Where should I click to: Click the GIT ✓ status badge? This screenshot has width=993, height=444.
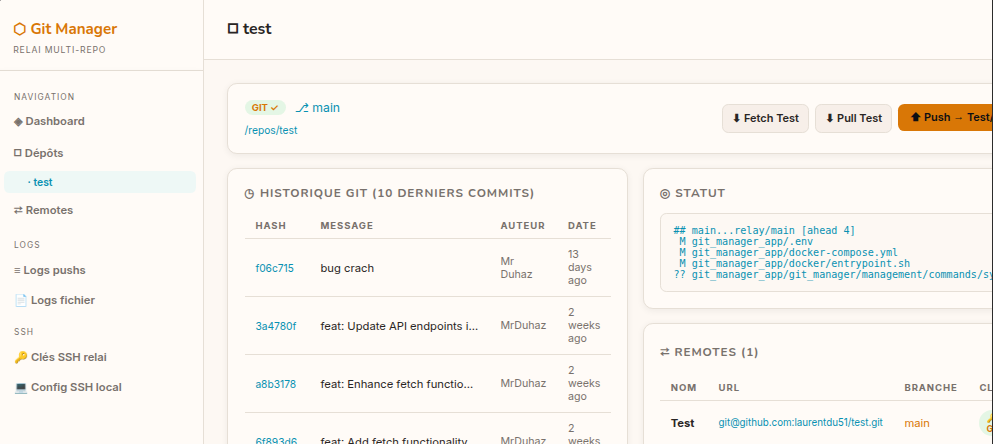(x=265, y=108)
